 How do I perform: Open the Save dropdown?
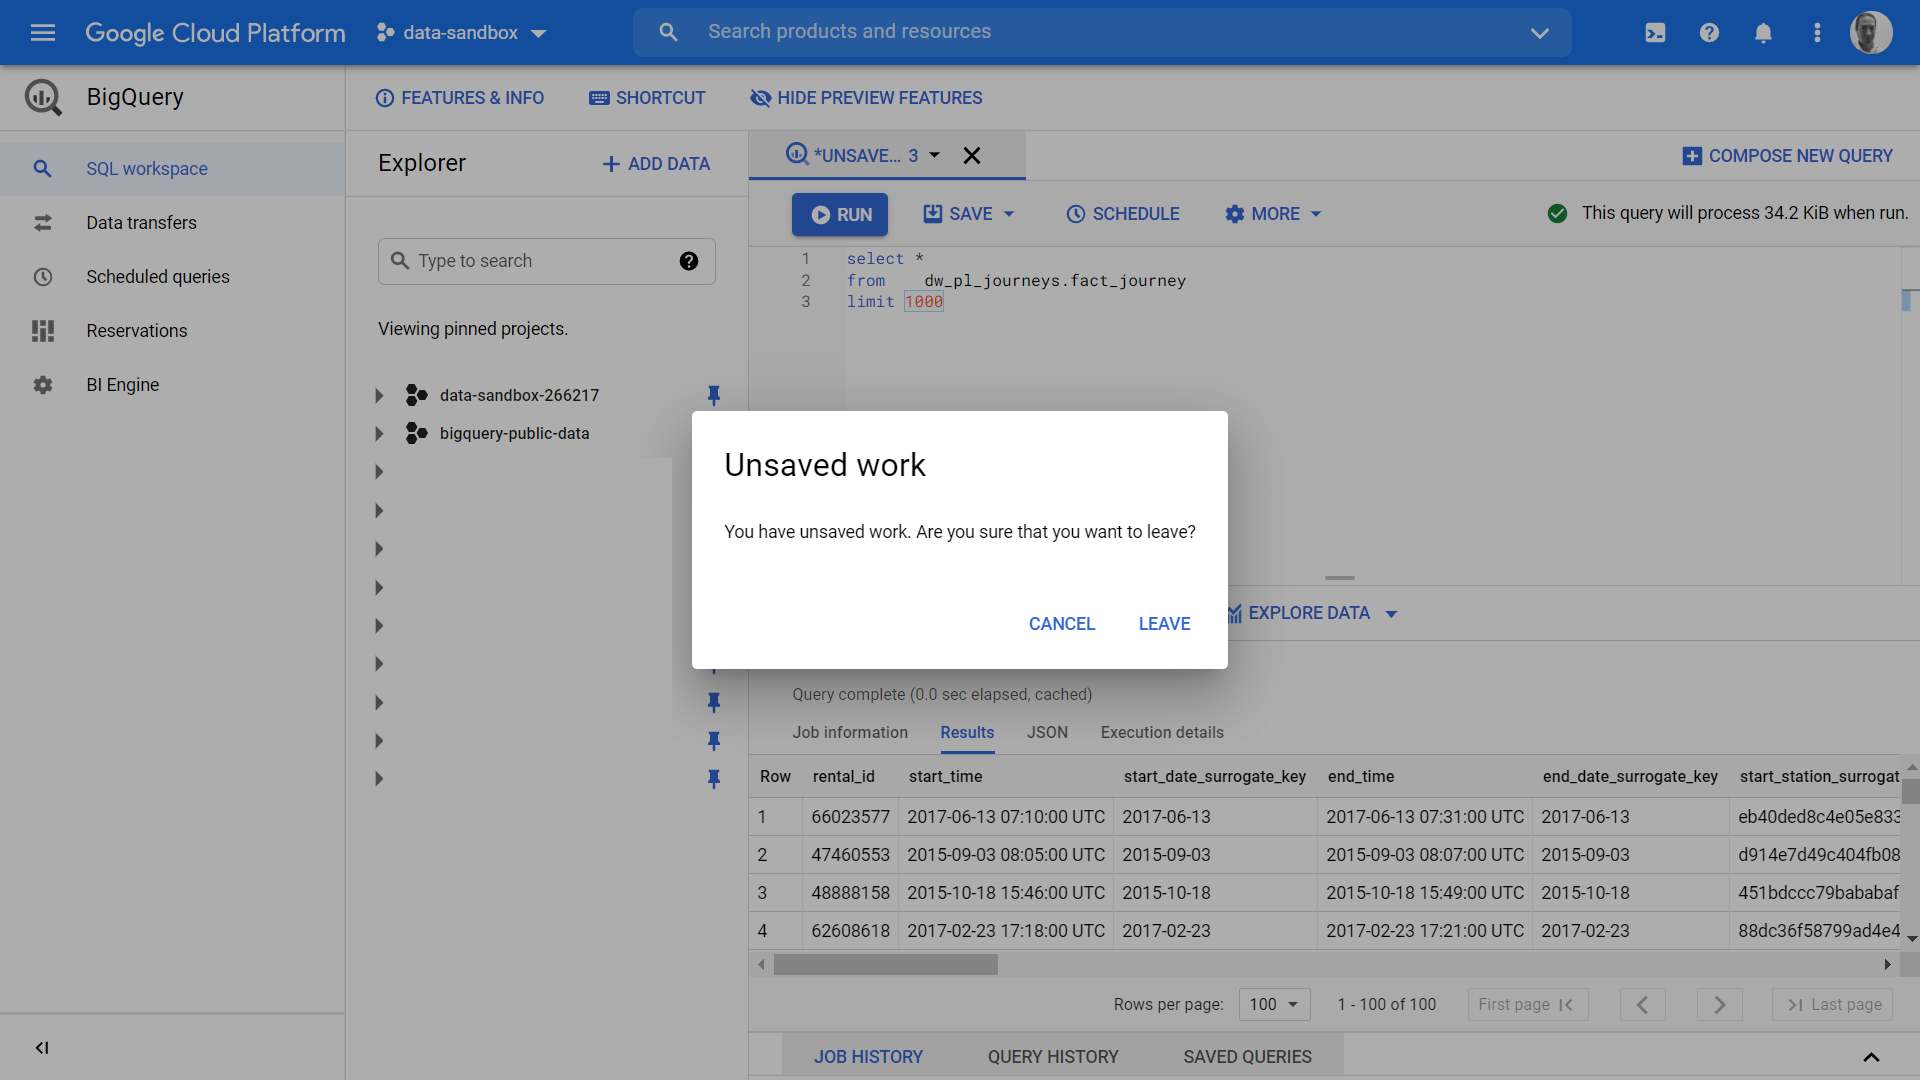(x=968, y=214)
